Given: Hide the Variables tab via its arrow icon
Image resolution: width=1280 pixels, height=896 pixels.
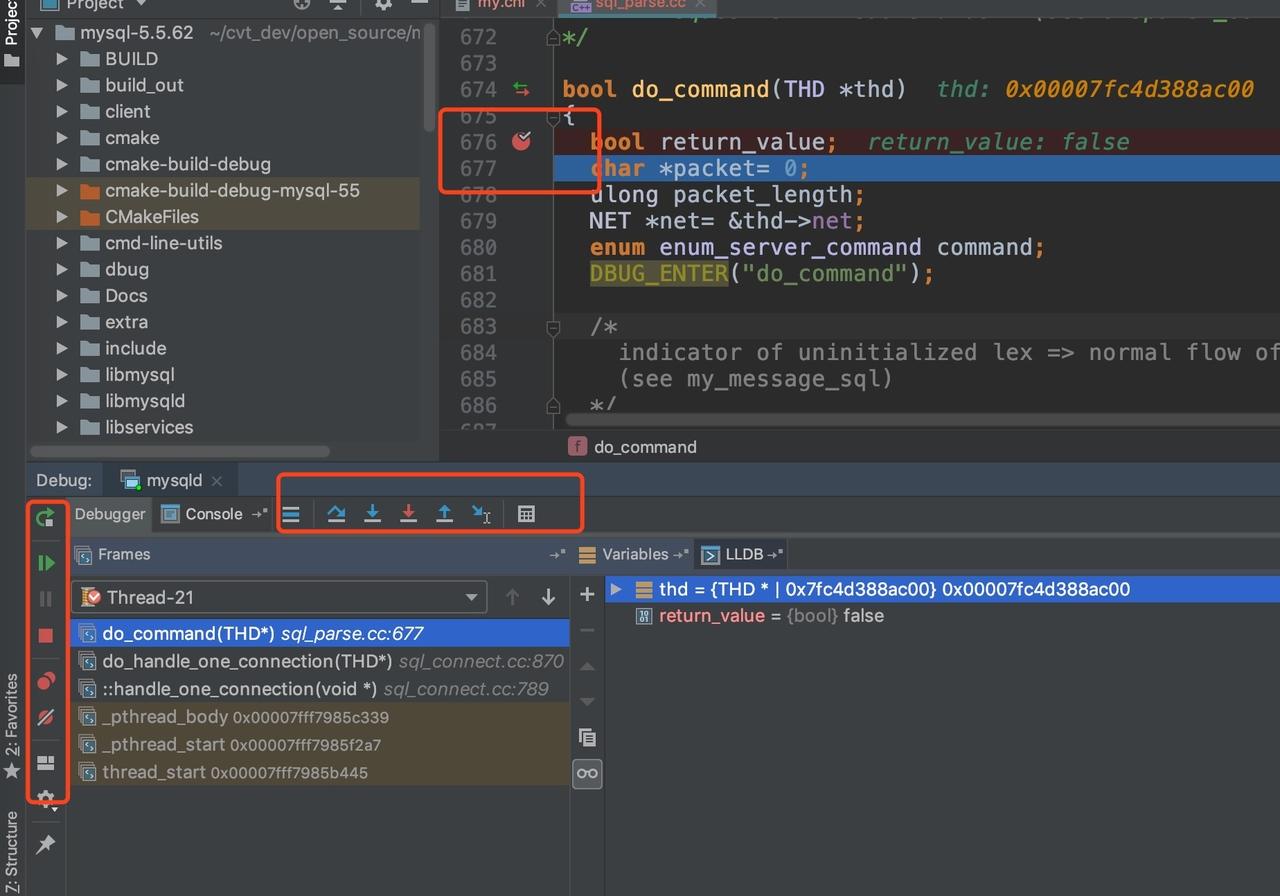Looking at the screenshot, I should [681, 554].
